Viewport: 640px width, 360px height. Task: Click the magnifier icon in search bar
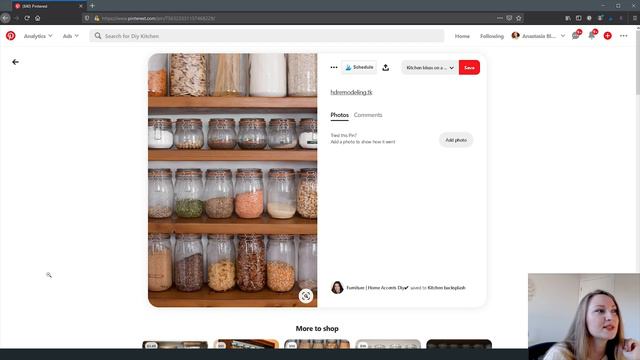pyautogui.click(x=98, y=36)
